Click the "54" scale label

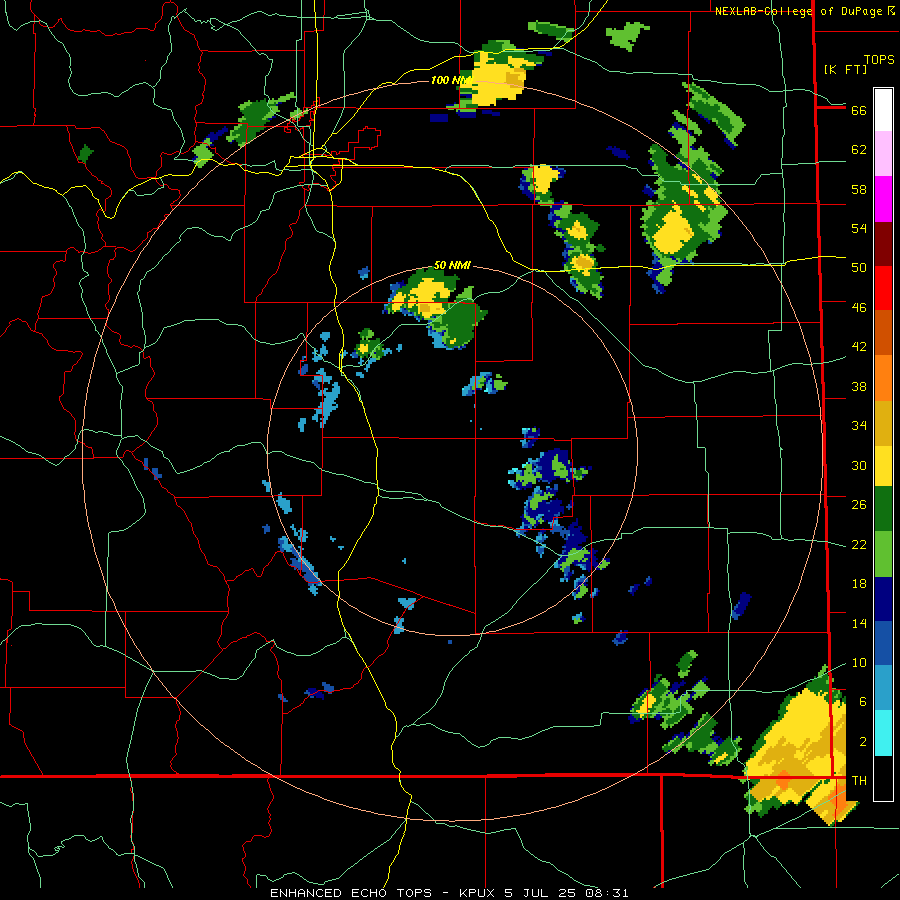pyautogui.click(x=859, y=228)
